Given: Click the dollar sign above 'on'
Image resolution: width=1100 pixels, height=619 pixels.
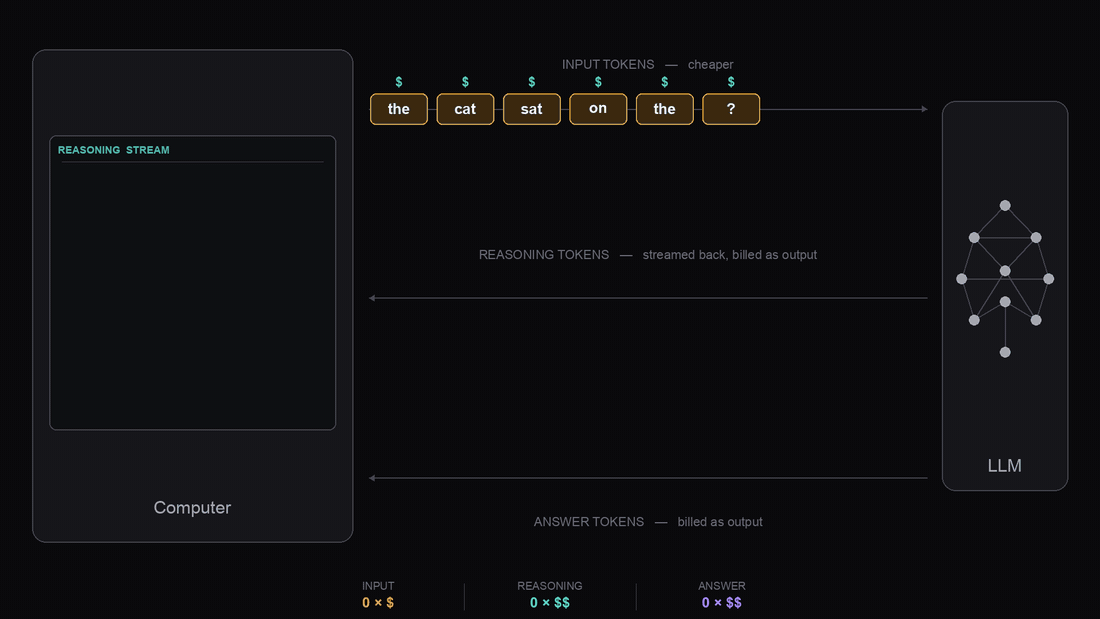Looking at the screenshot, I should click(x=598, y=82).
